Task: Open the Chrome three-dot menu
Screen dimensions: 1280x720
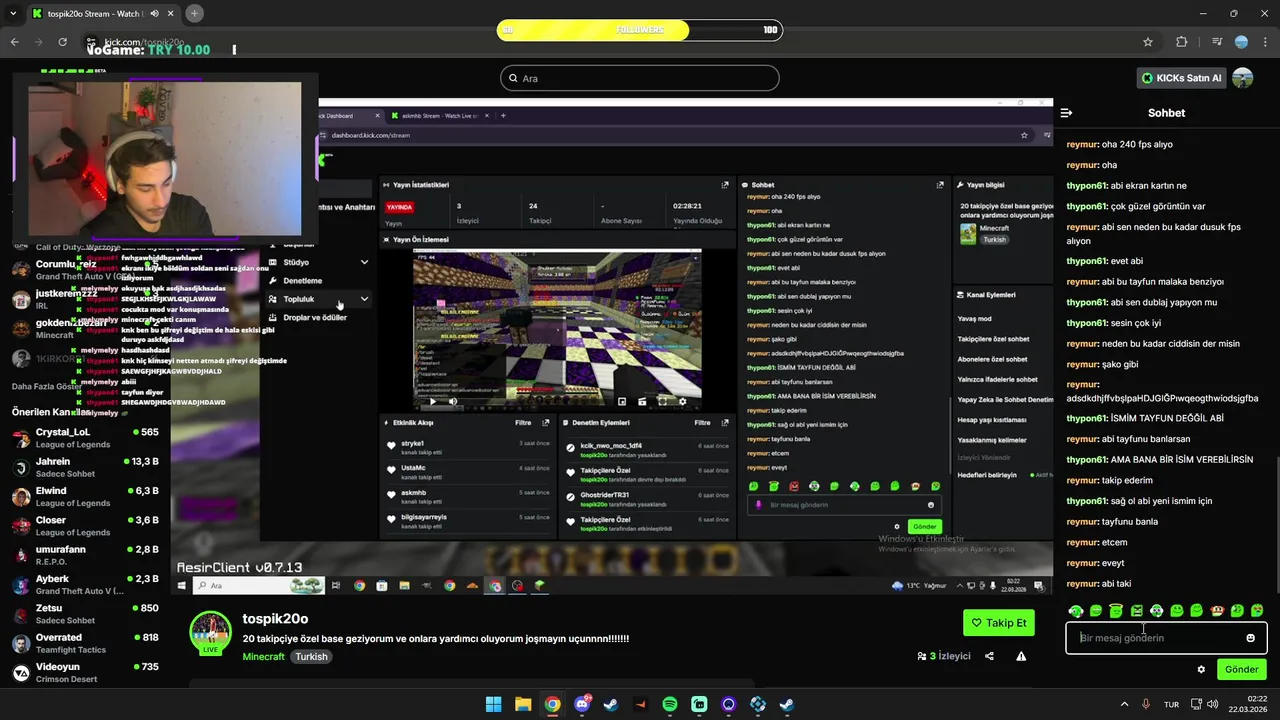Action: click(x=1264, y=42)
